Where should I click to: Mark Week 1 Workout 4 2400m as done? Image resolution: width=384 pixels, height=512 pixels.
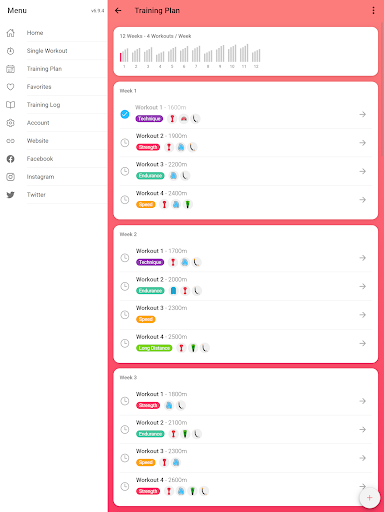(125, 200)
